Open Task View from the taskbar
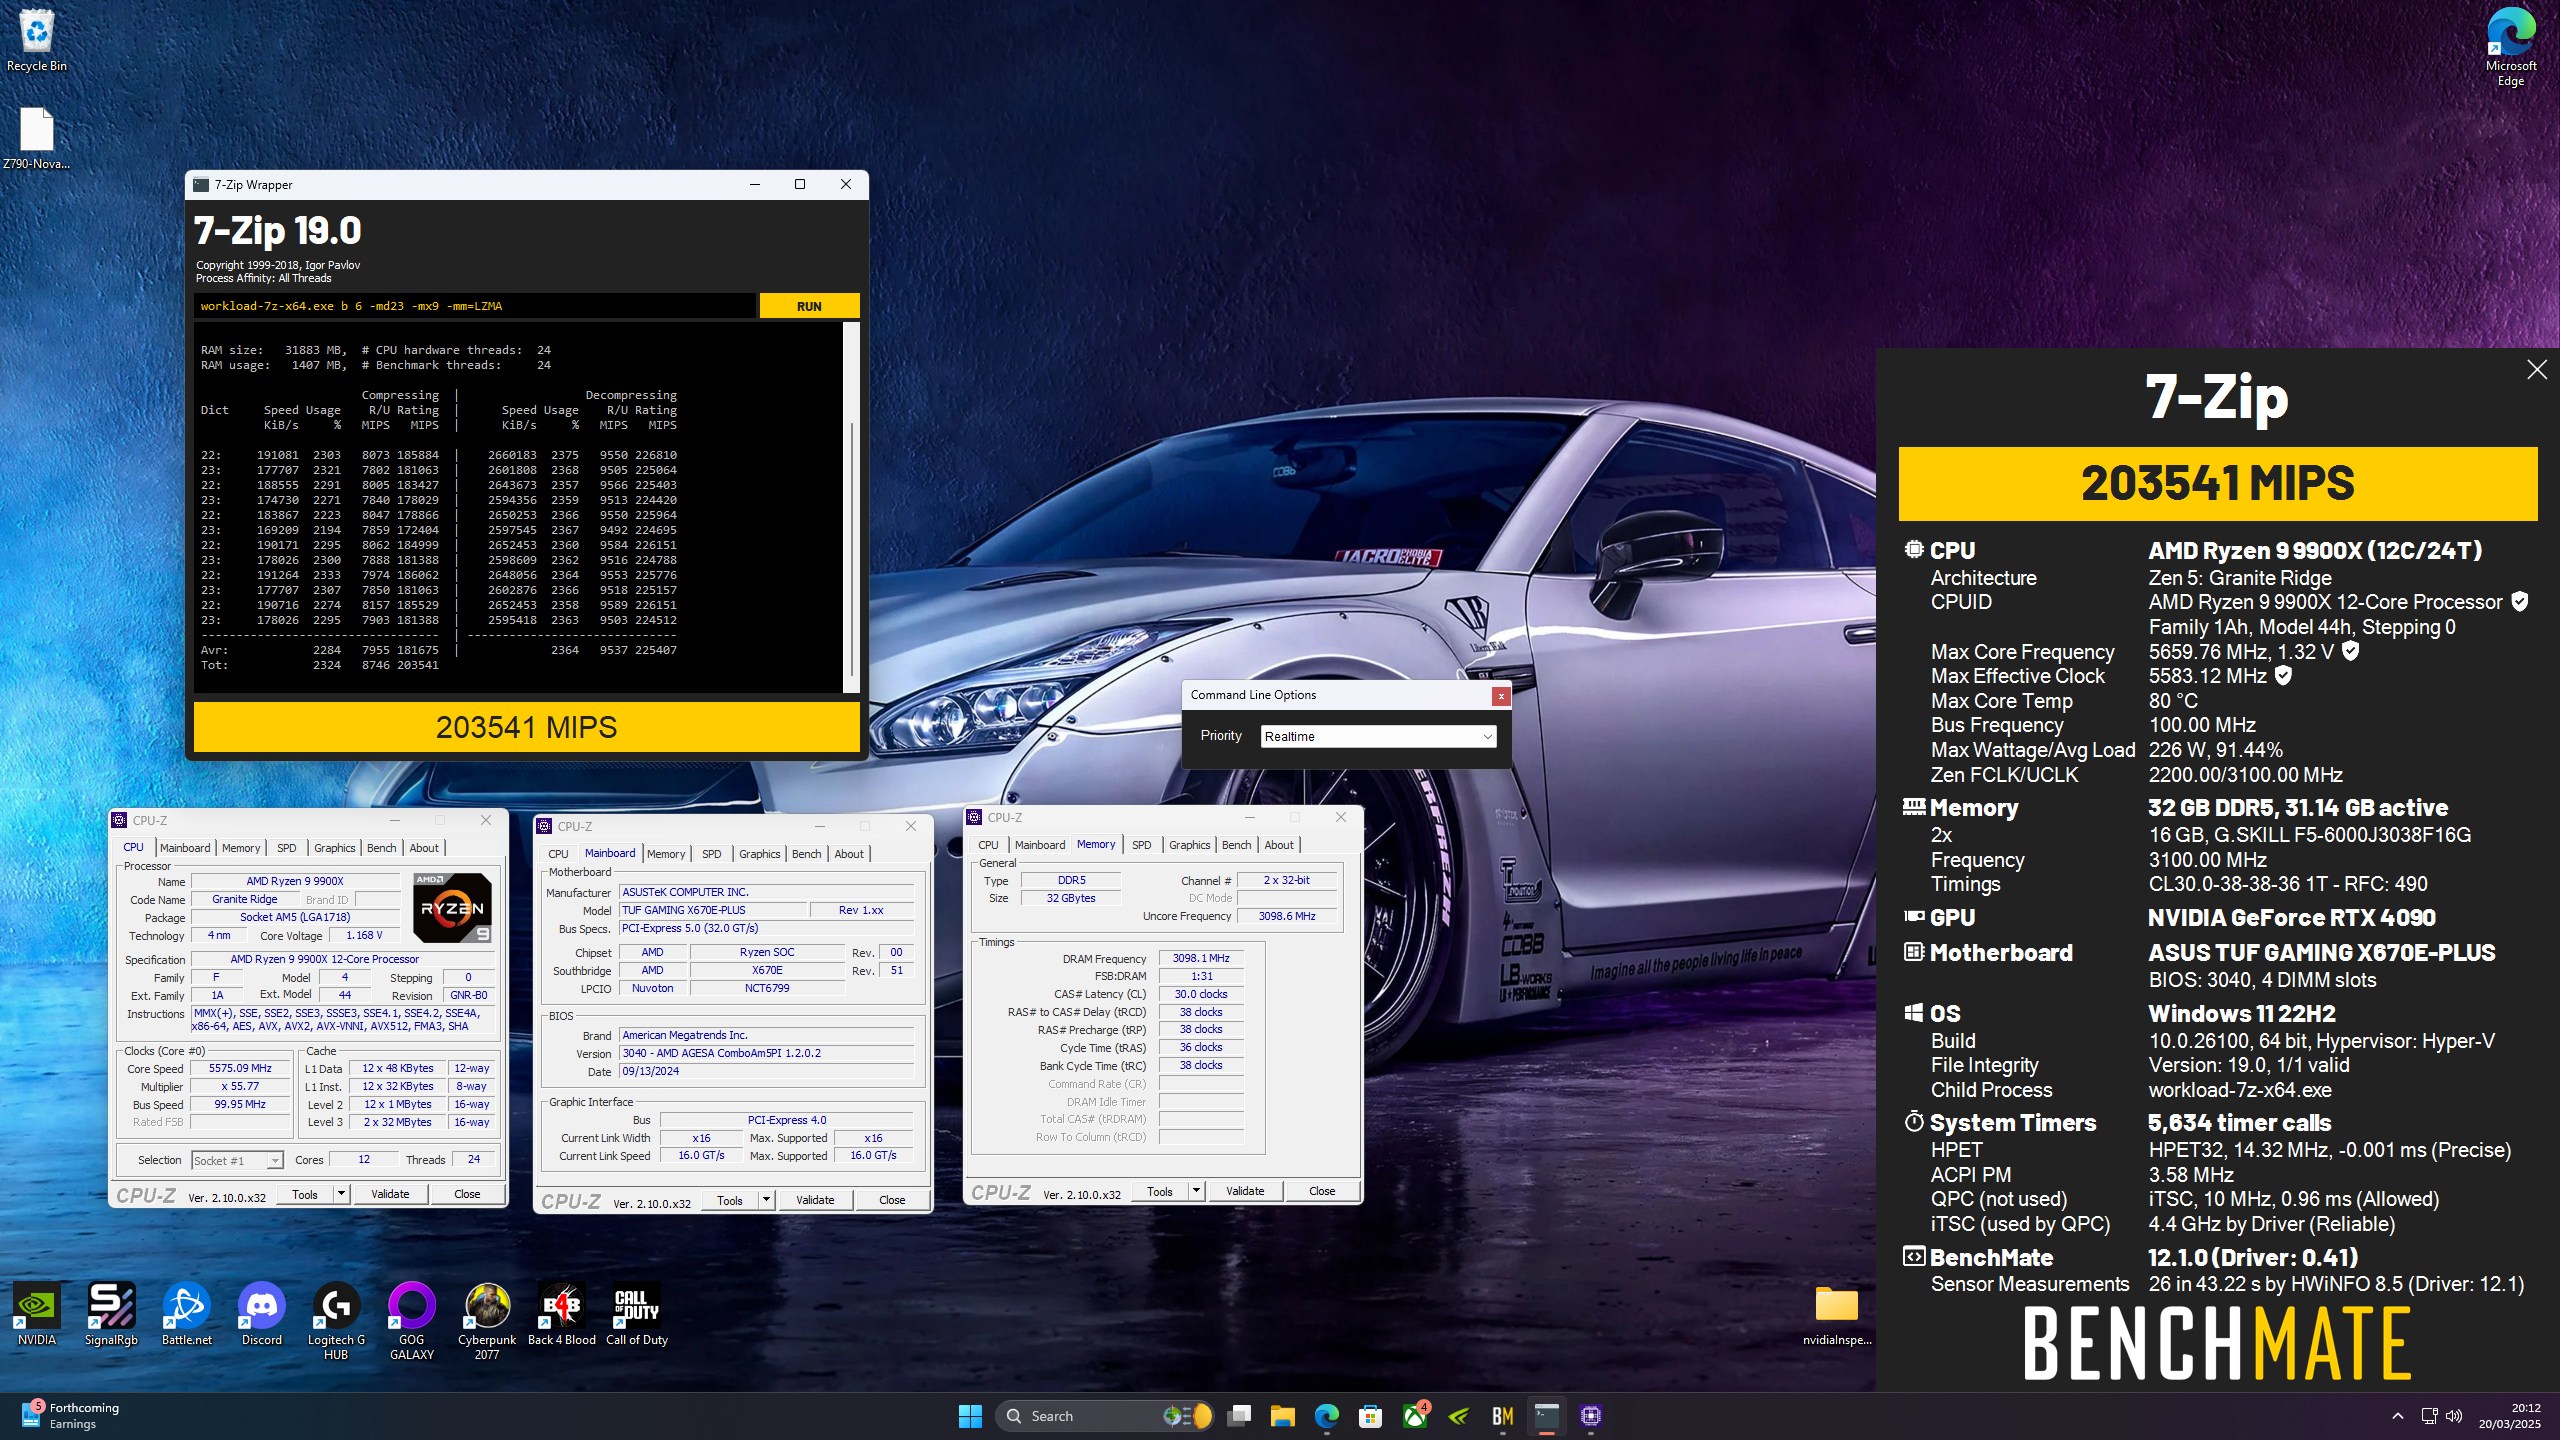 pos(1240,1416)
